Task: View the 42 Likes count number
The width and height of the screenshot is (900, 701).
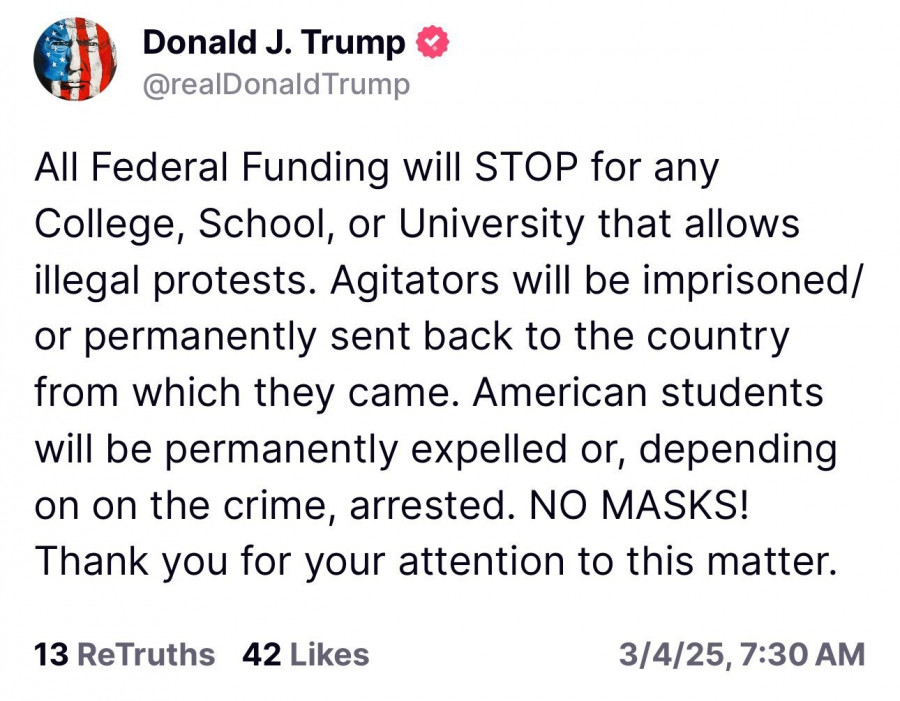Action: (x=261, y=655)
